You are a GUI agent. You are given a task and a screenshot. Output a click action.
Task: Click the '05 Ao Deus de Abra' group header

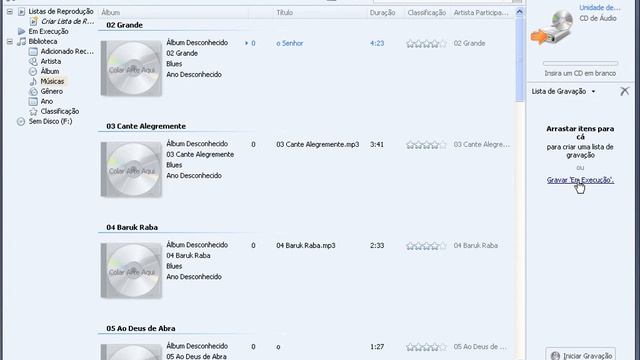141,329
